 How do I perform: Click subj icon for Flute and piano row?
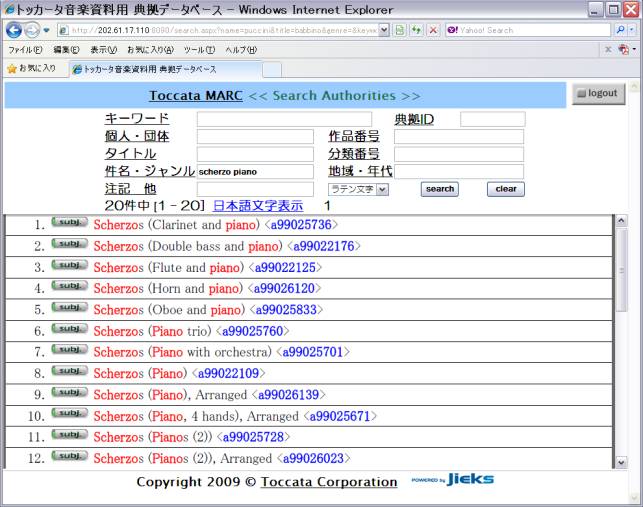click(69, 265)
